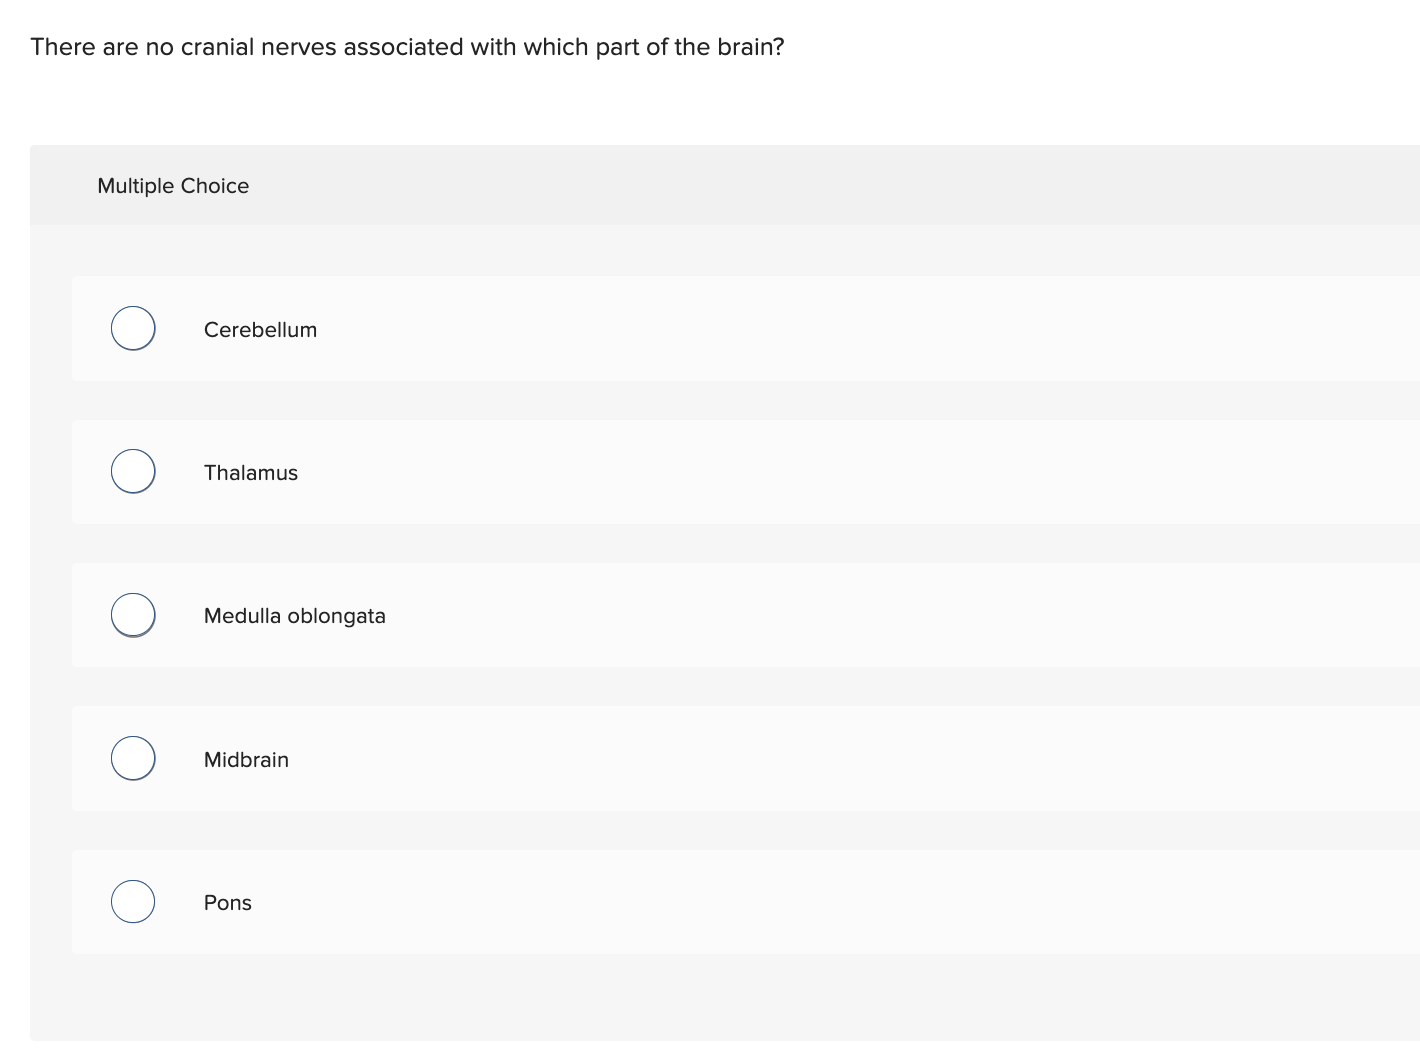Viewport: 1420px width, 1060px height.
Task: Click the Pons answer label text
Action: (227, 902)
